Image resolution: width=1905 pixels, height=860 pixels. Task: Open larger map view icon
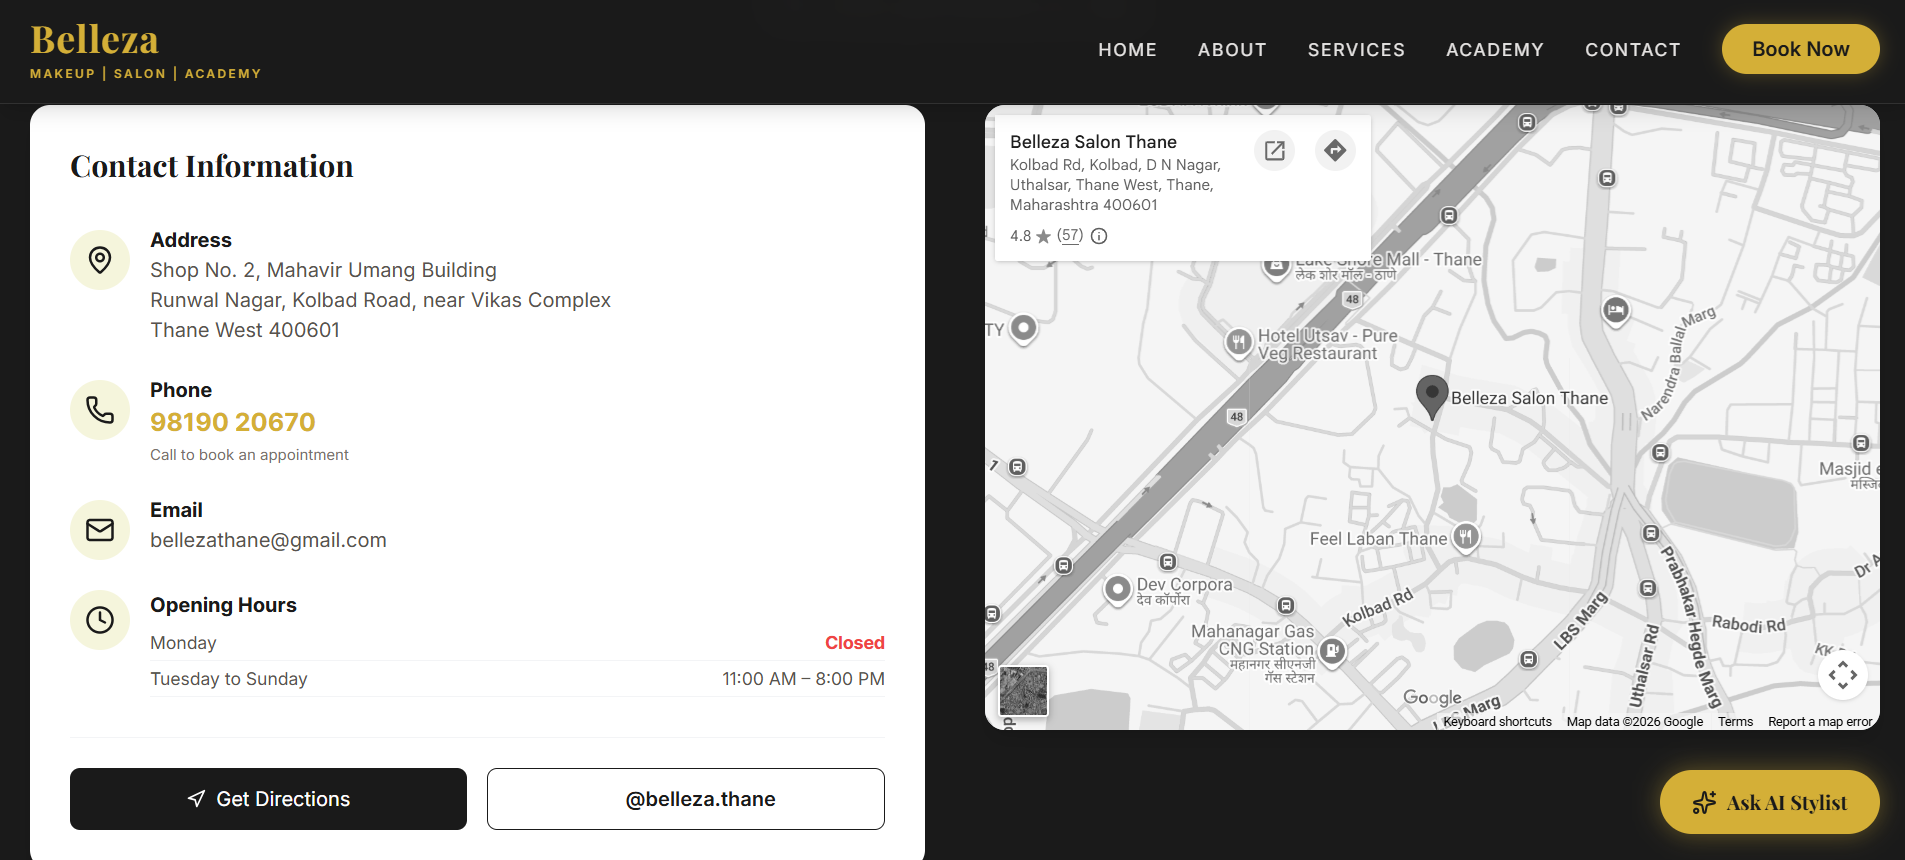point(1275,151)
